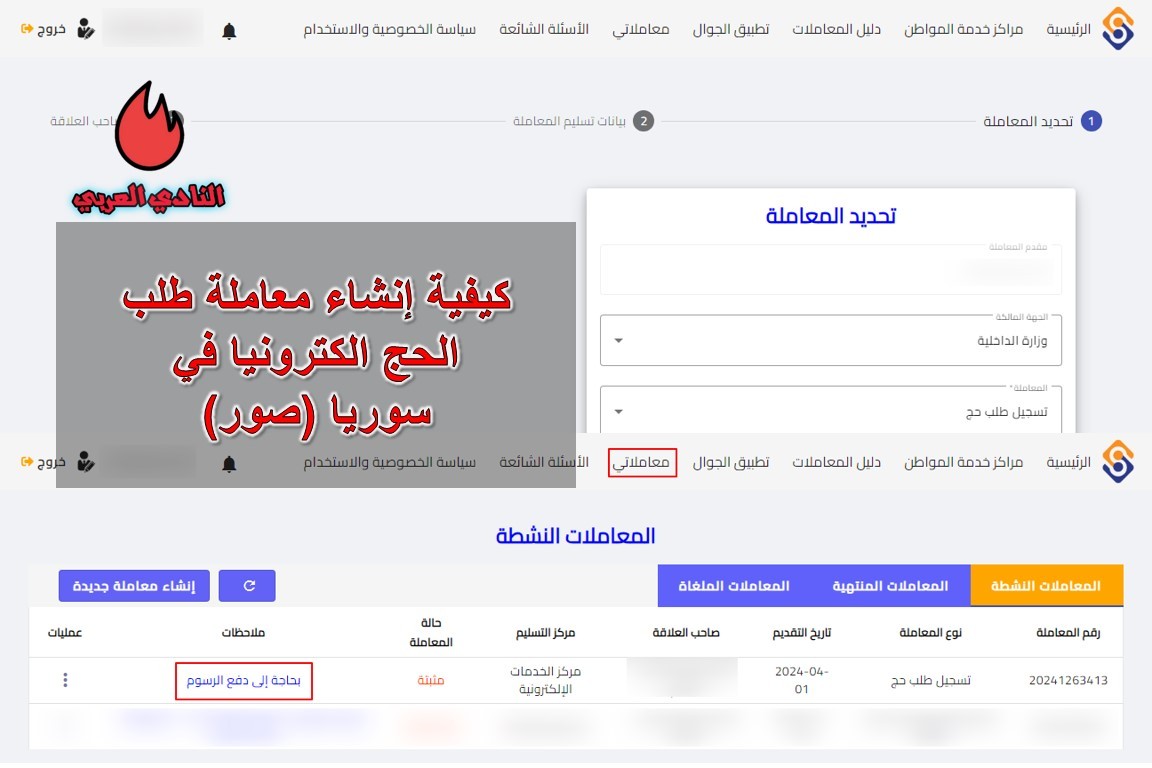
Task: Select step 2 بيانات تسليم المعاملة in the stepper
Action: pos(583,121)
